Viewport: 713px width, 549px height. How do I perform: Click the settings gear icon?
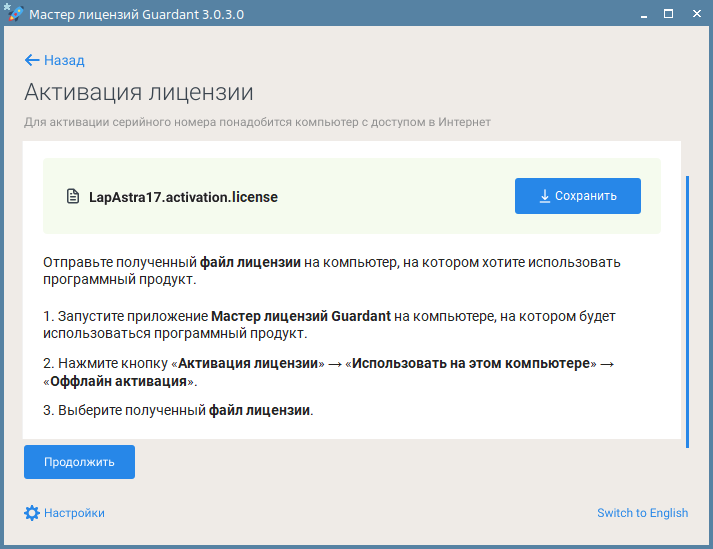(32, 513)
